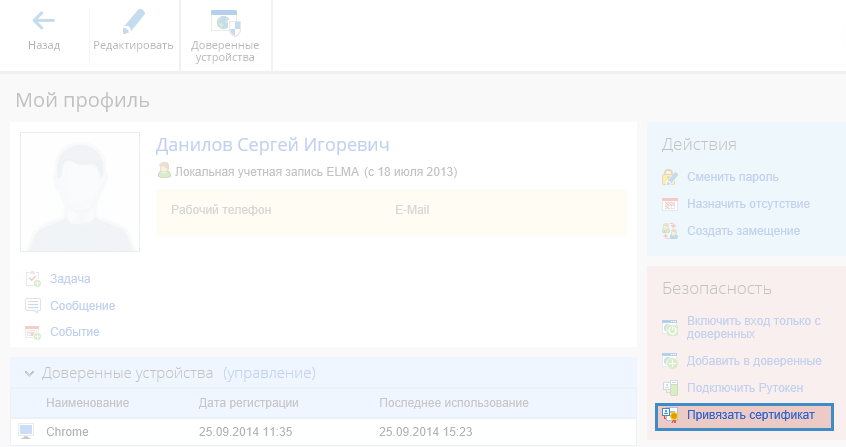846x447 pixels.
Task: Click the local account user icon
Action: coord(164,171)
